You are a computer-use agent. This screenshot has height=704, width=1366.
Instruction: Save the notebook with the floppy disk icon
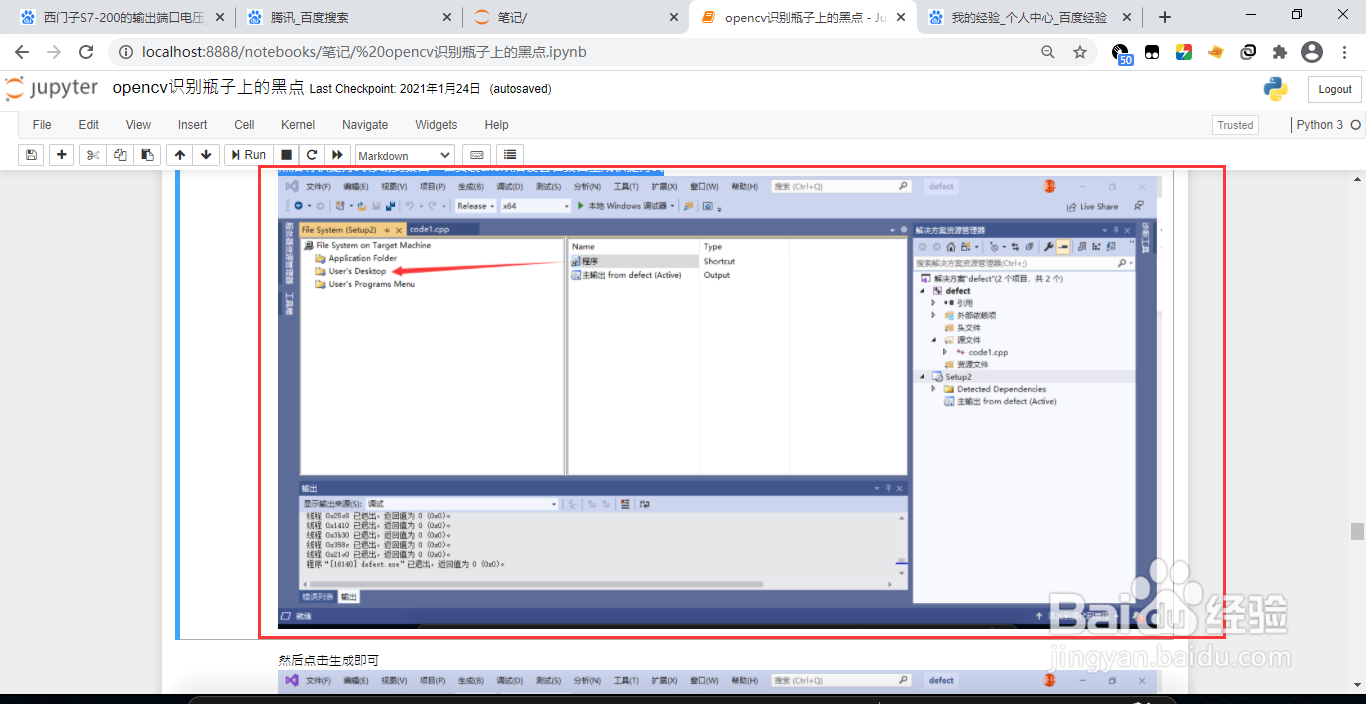tap(31, 155)
